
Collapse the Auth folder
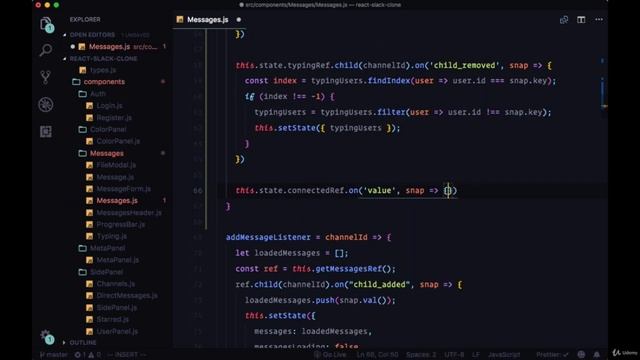[98, 94]
